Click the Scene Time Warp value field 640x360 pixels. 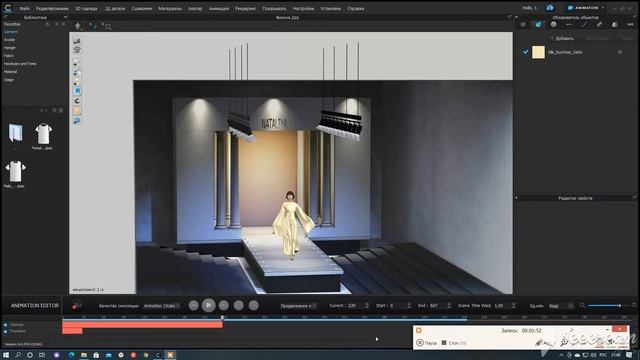click(x=504, y=306)
